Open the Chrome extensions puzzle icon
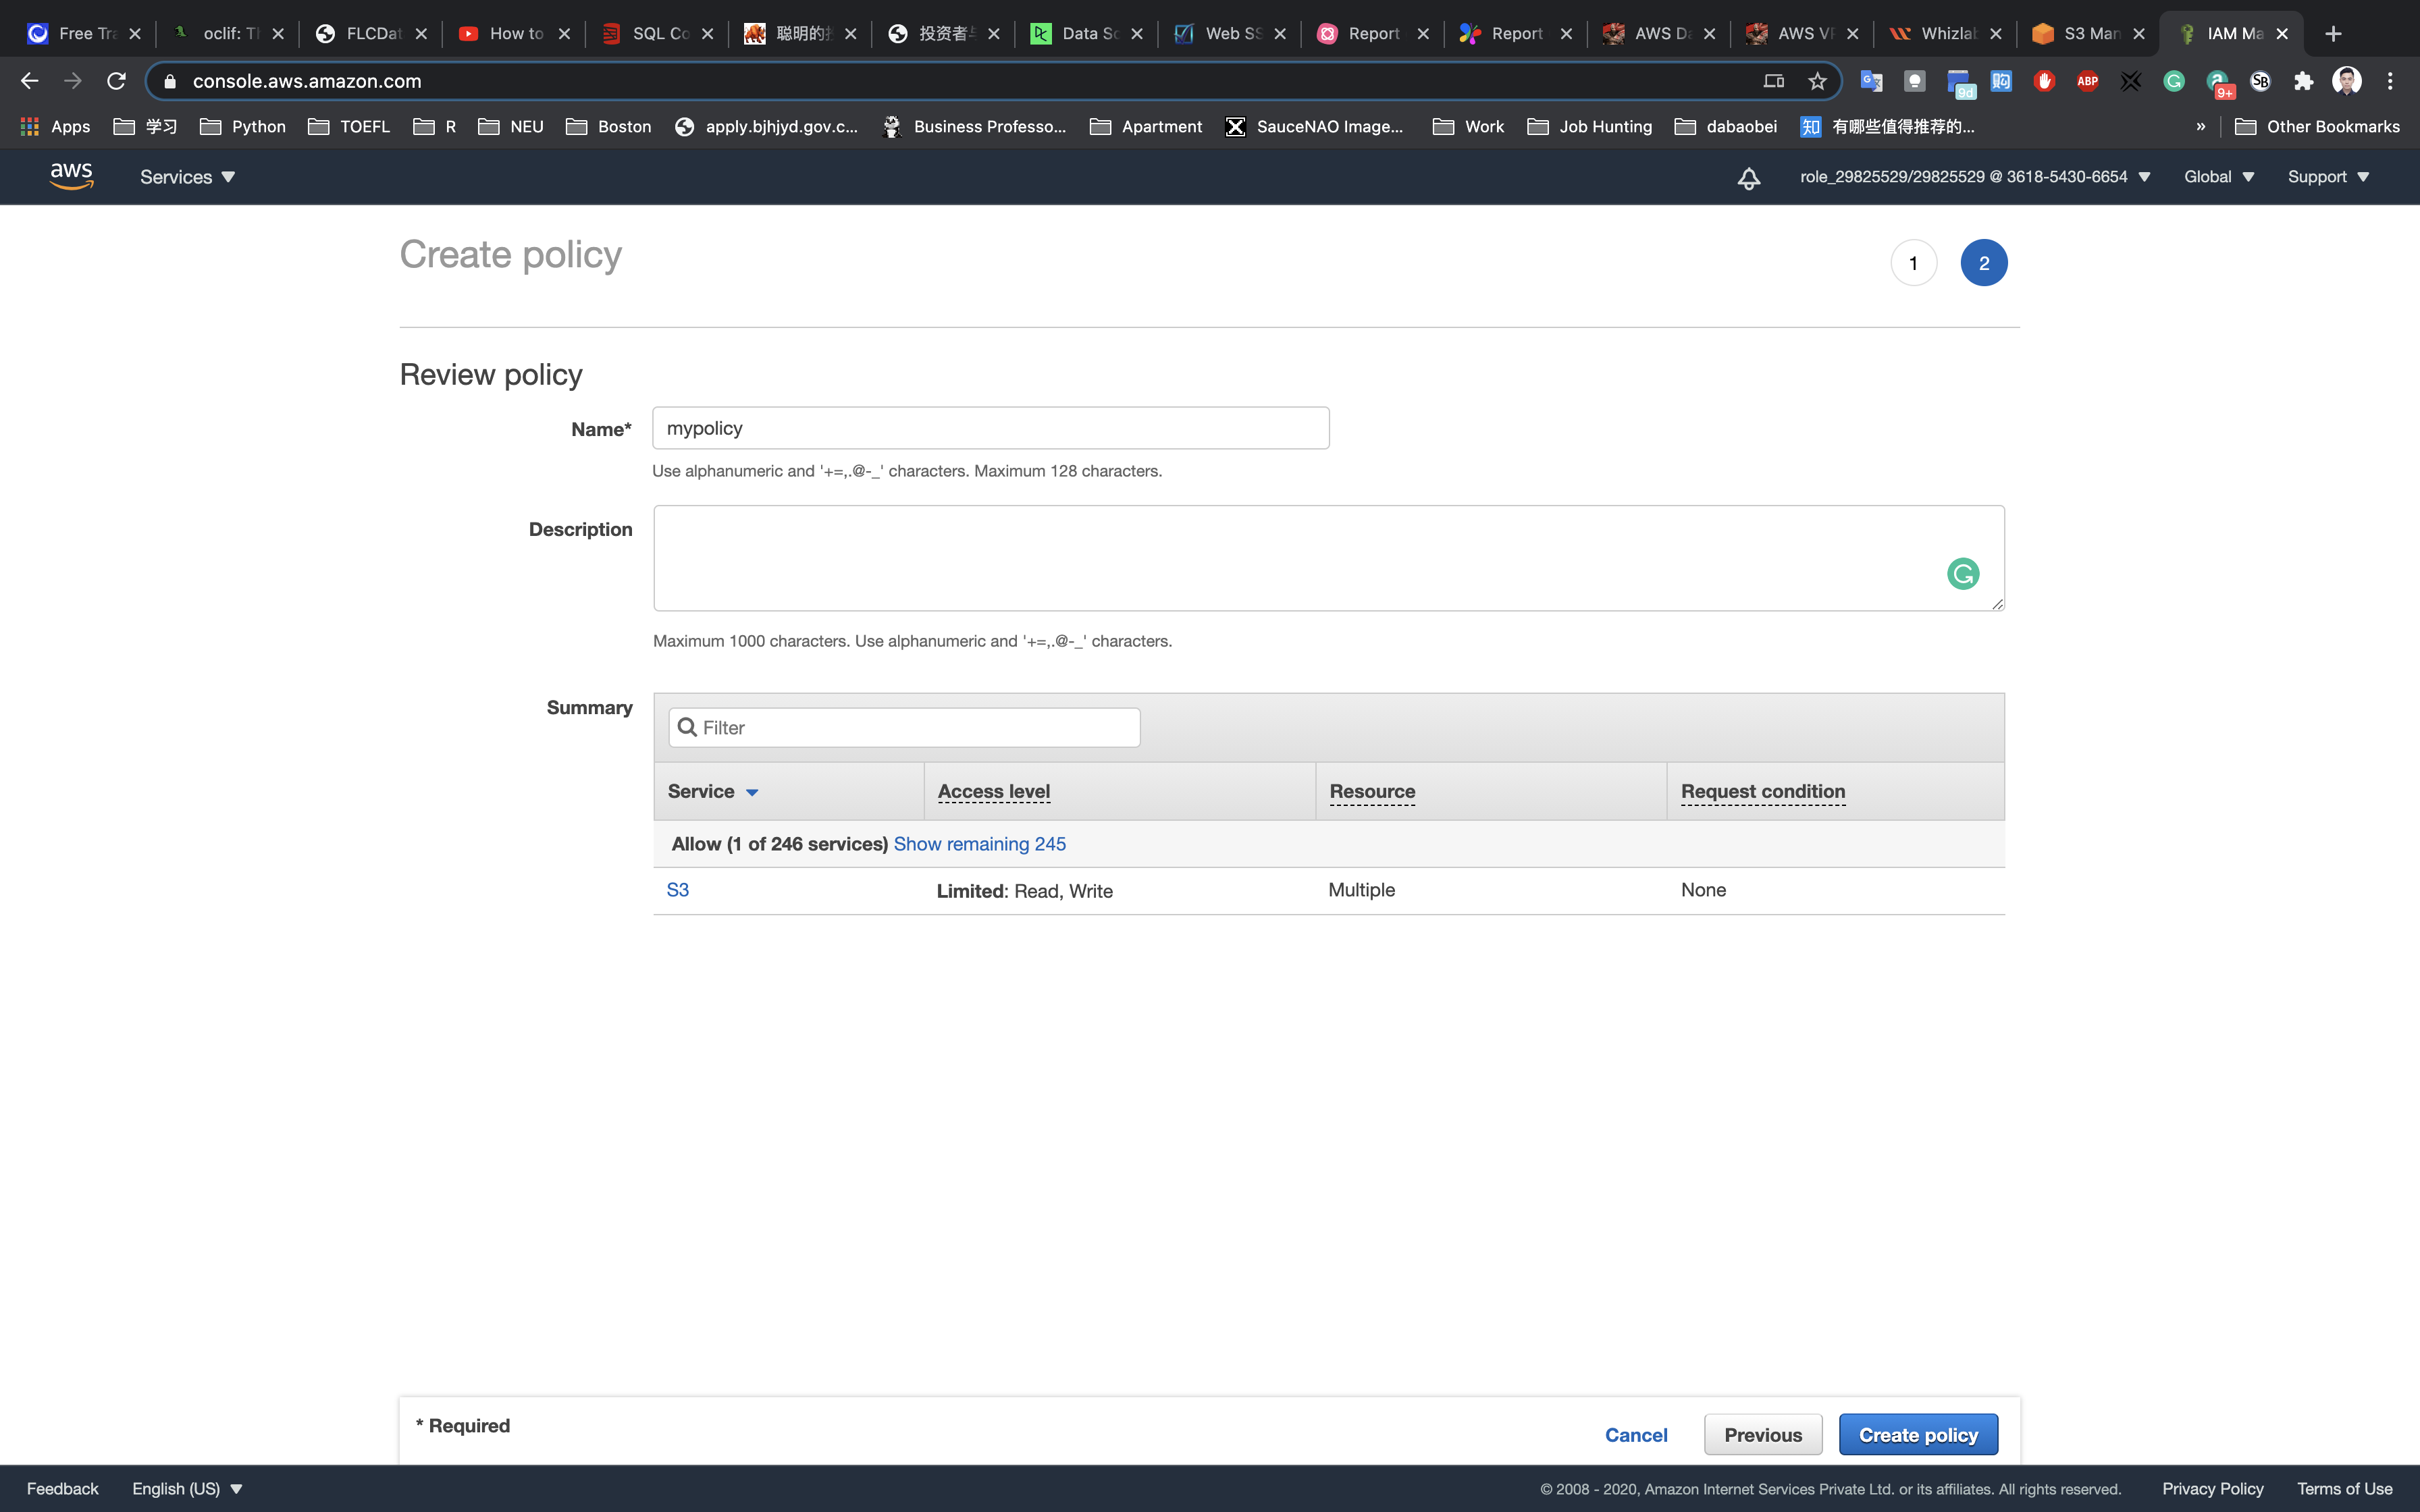The image size is (2420, 1512). [2303, 81]
